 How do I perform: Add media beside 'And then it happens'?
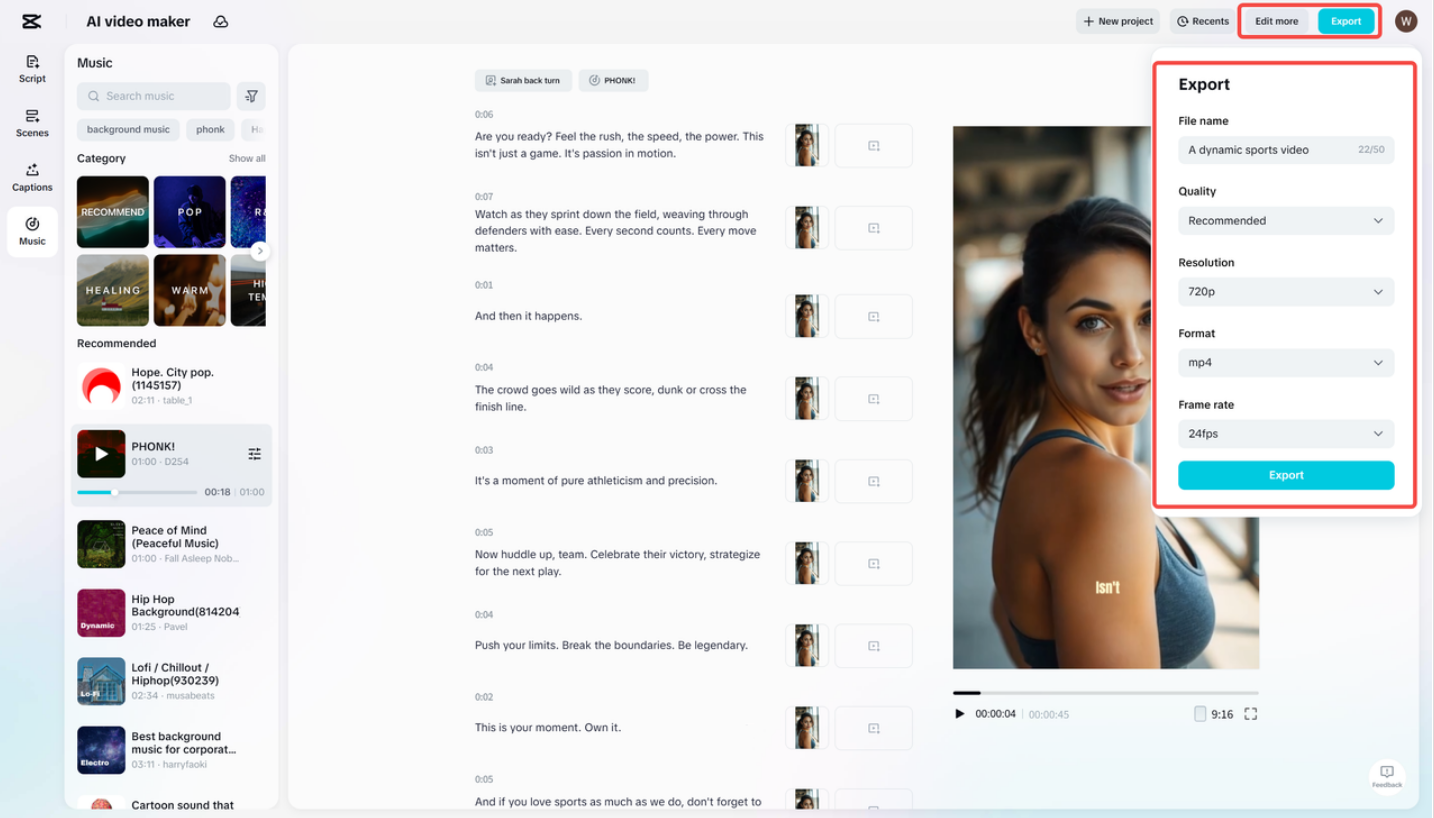873,317
